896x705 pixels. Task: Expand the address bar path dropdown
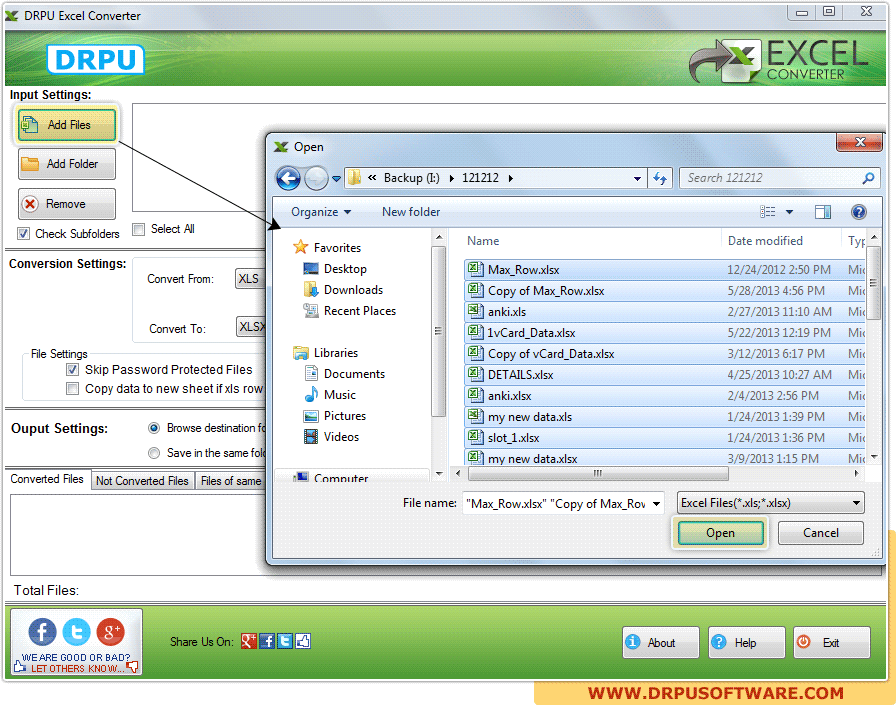637,179
